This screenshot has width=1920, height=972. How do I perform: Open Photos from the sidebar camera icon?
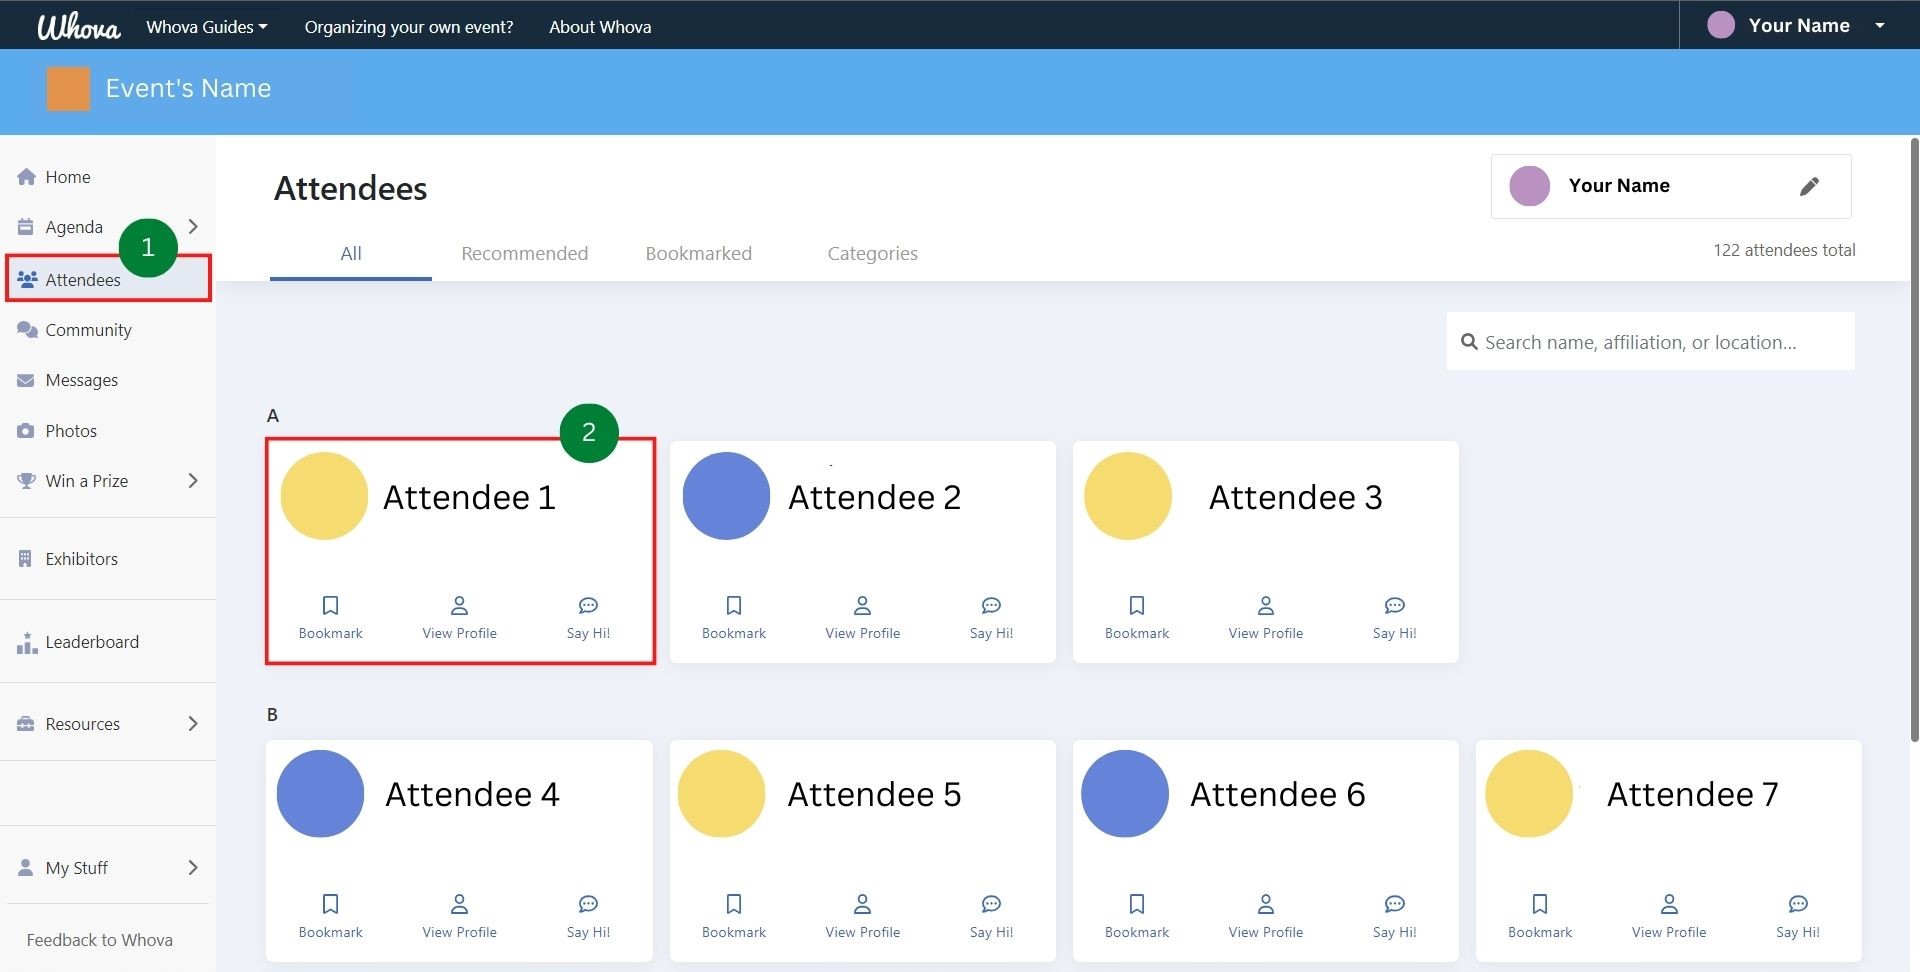click(x=26, y=431)
